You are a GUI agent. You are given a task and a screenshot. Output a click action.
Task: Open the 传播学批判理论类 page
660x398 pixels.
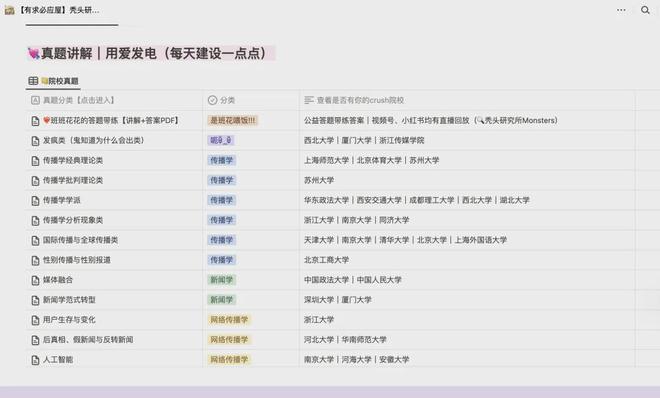tap(73, 180)
